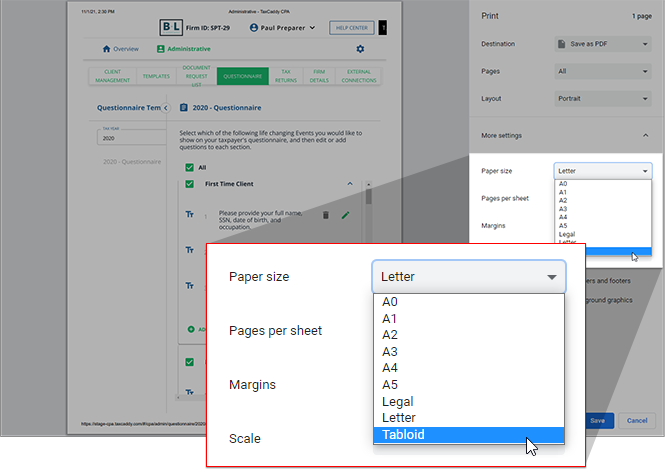Collapse the Questionnaire Templates side panel

tap(165, 108)
